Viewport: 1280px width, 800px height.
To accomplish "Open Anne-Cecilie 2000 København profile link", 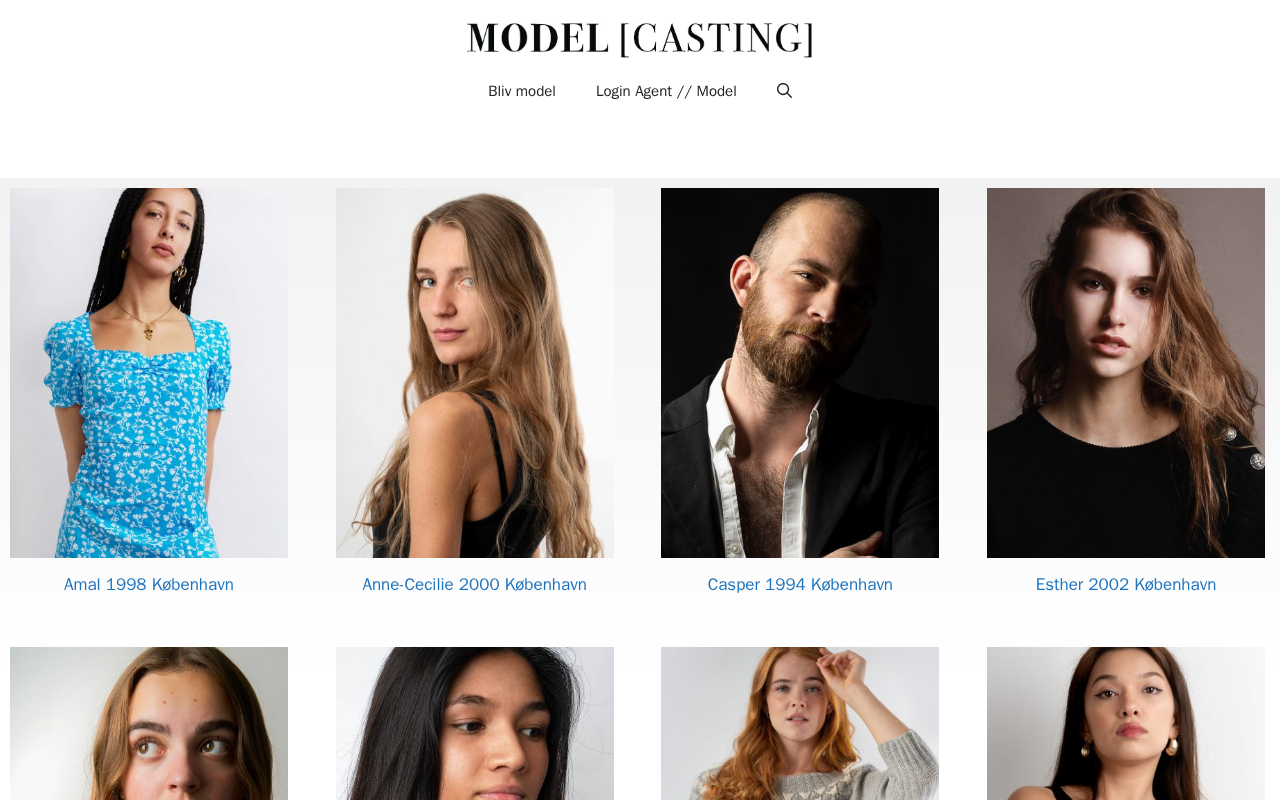I will click(474, 584).
